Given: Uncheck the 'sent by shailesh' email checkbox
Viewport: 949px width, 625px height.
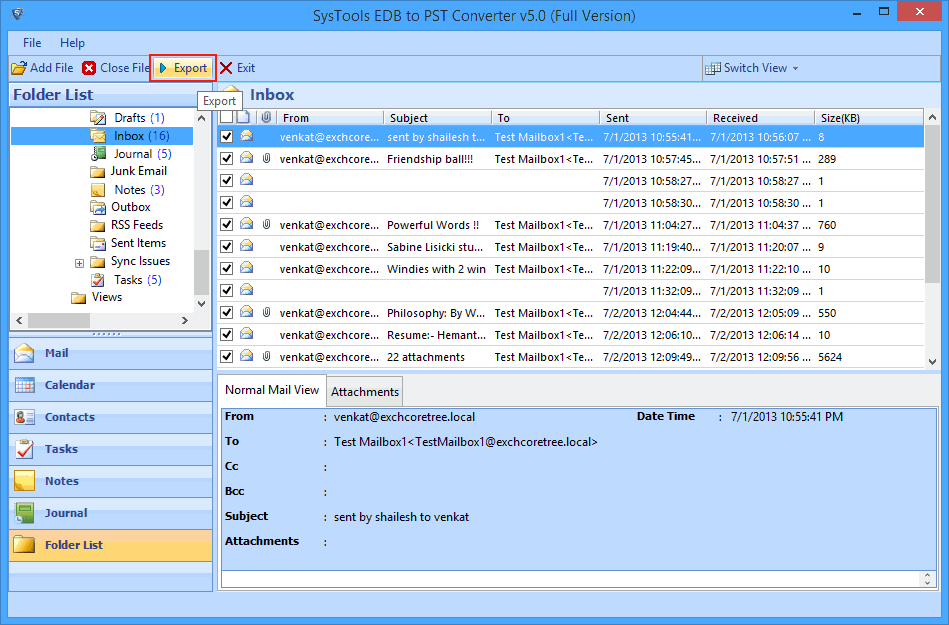Looking at the screenshot, I should click(x=226, y=137).
